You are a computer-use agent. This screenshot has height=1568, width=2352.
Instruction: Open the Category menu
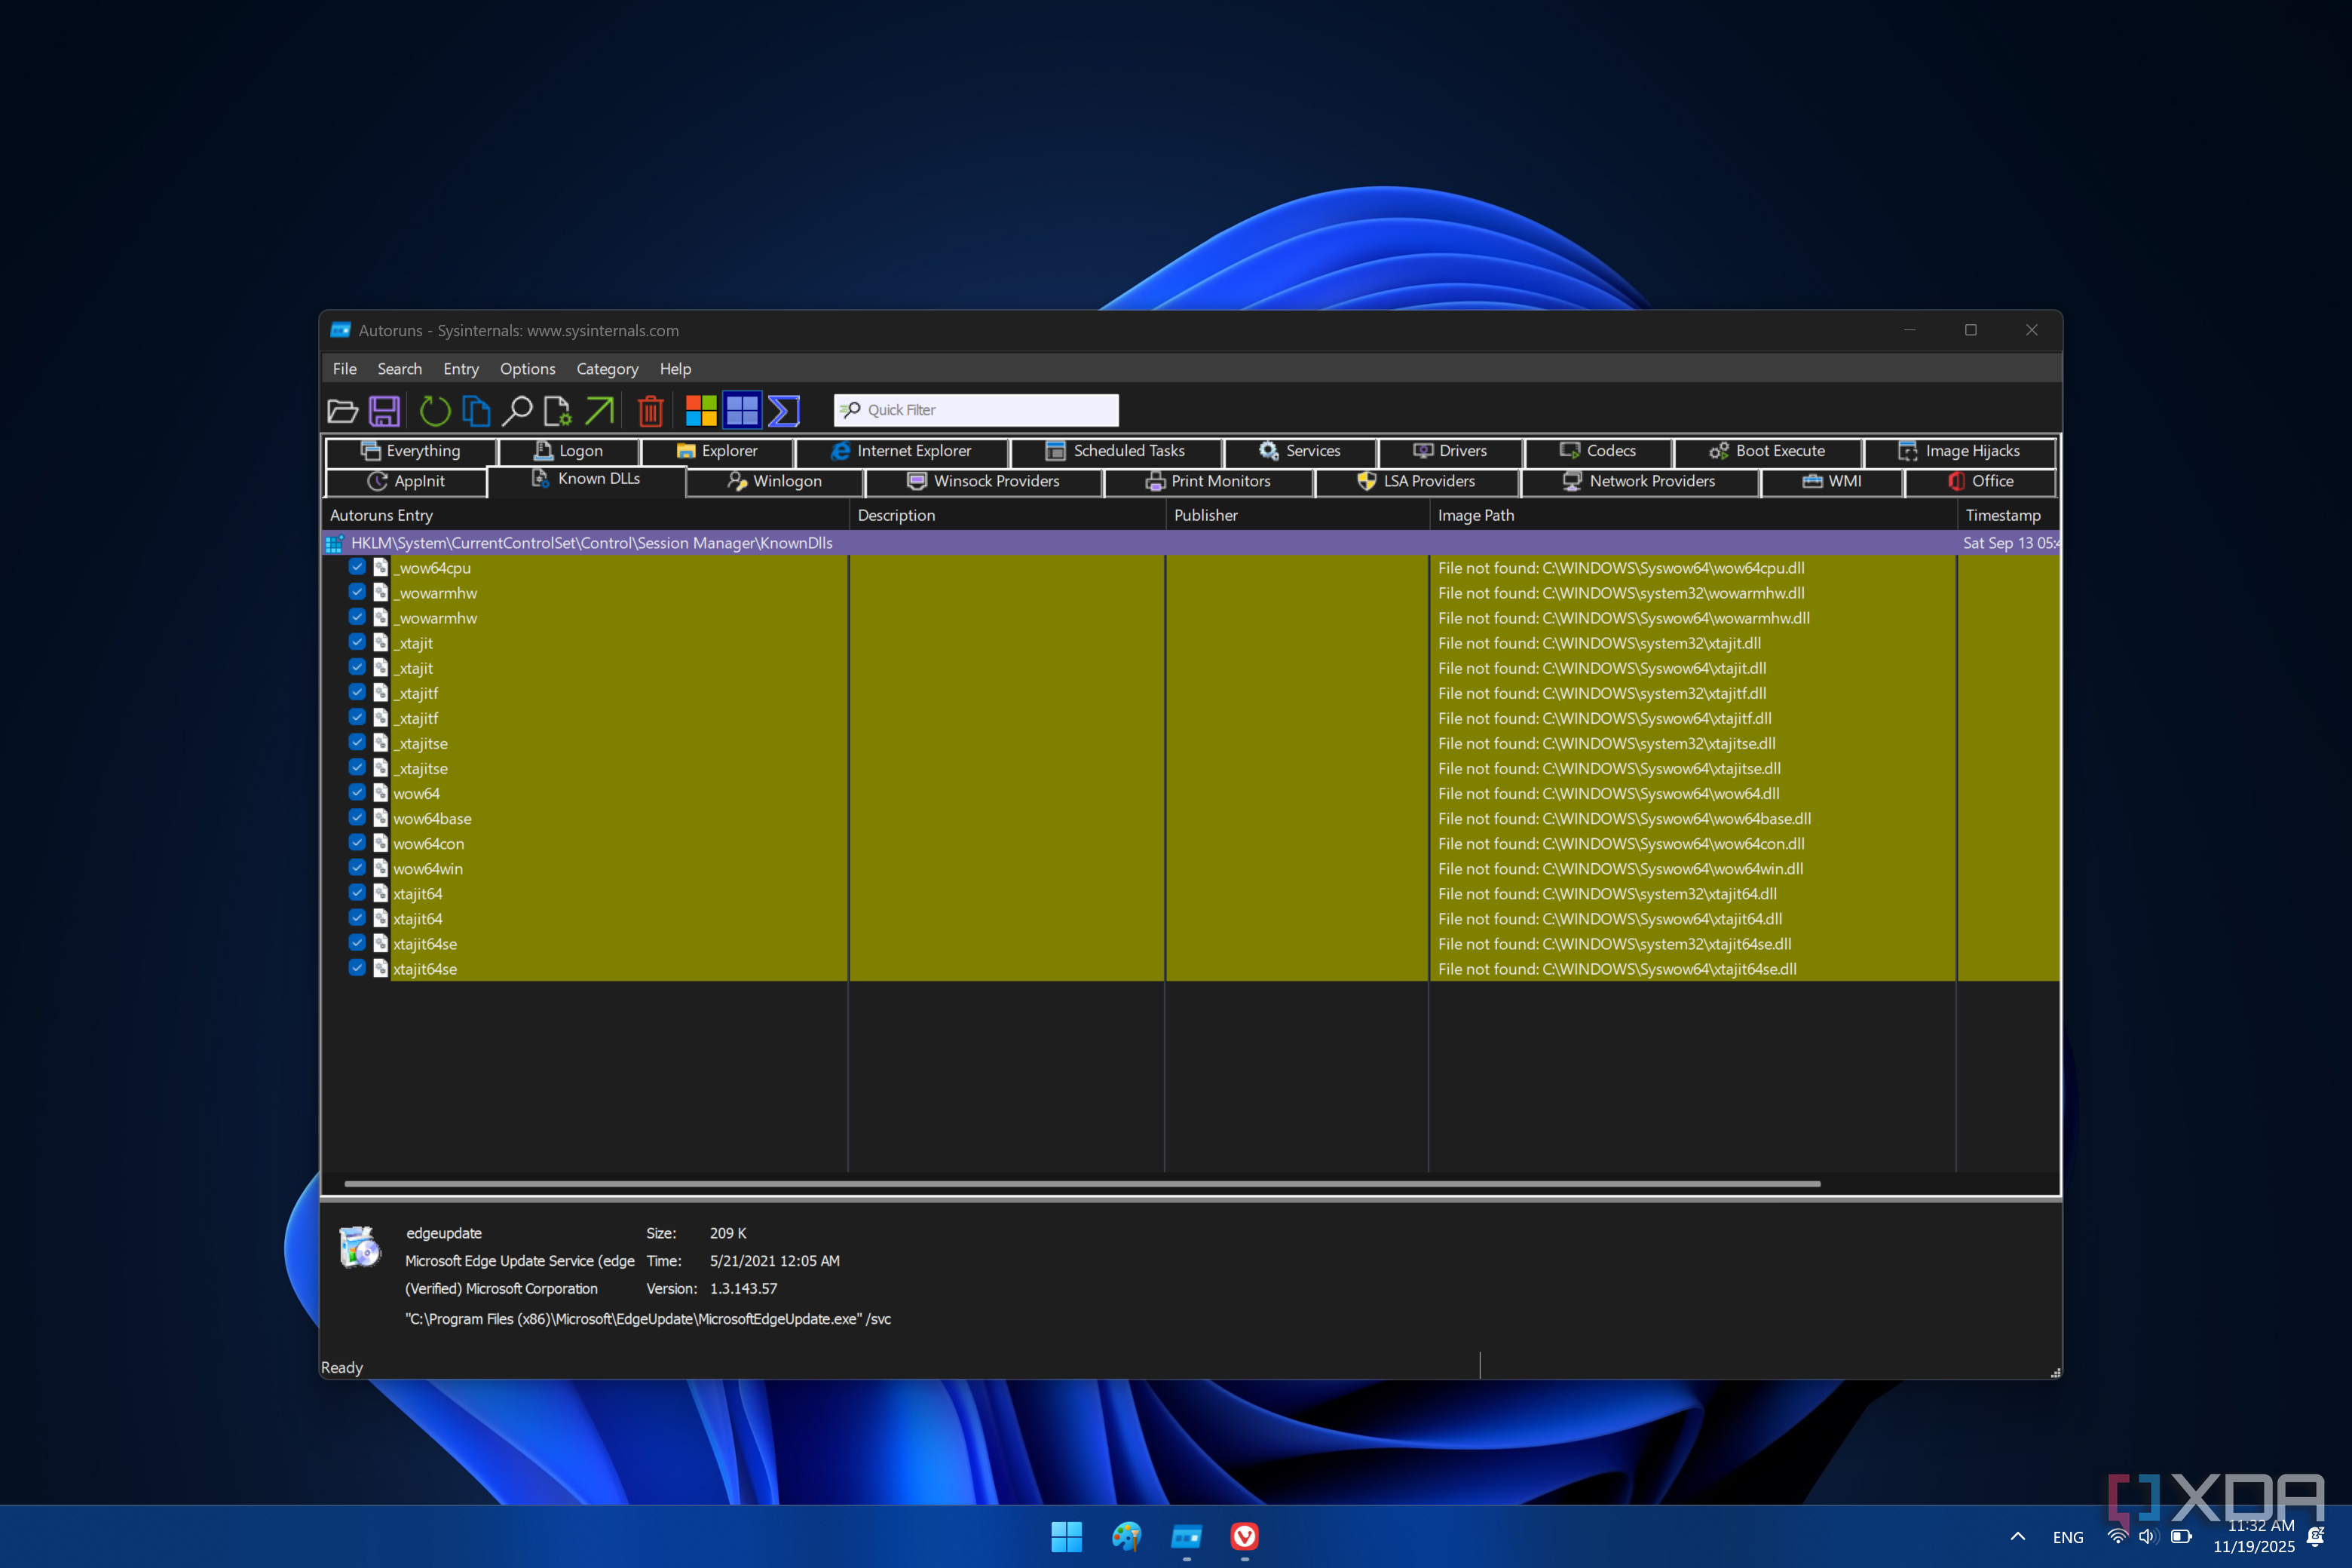607,369
